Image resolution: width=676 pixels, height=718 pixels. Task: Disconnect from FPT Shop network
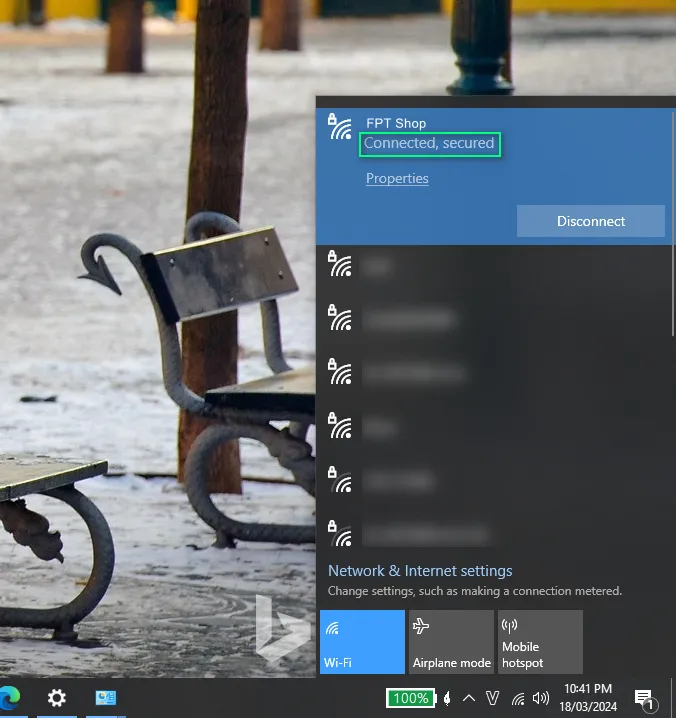coord(590,221)
